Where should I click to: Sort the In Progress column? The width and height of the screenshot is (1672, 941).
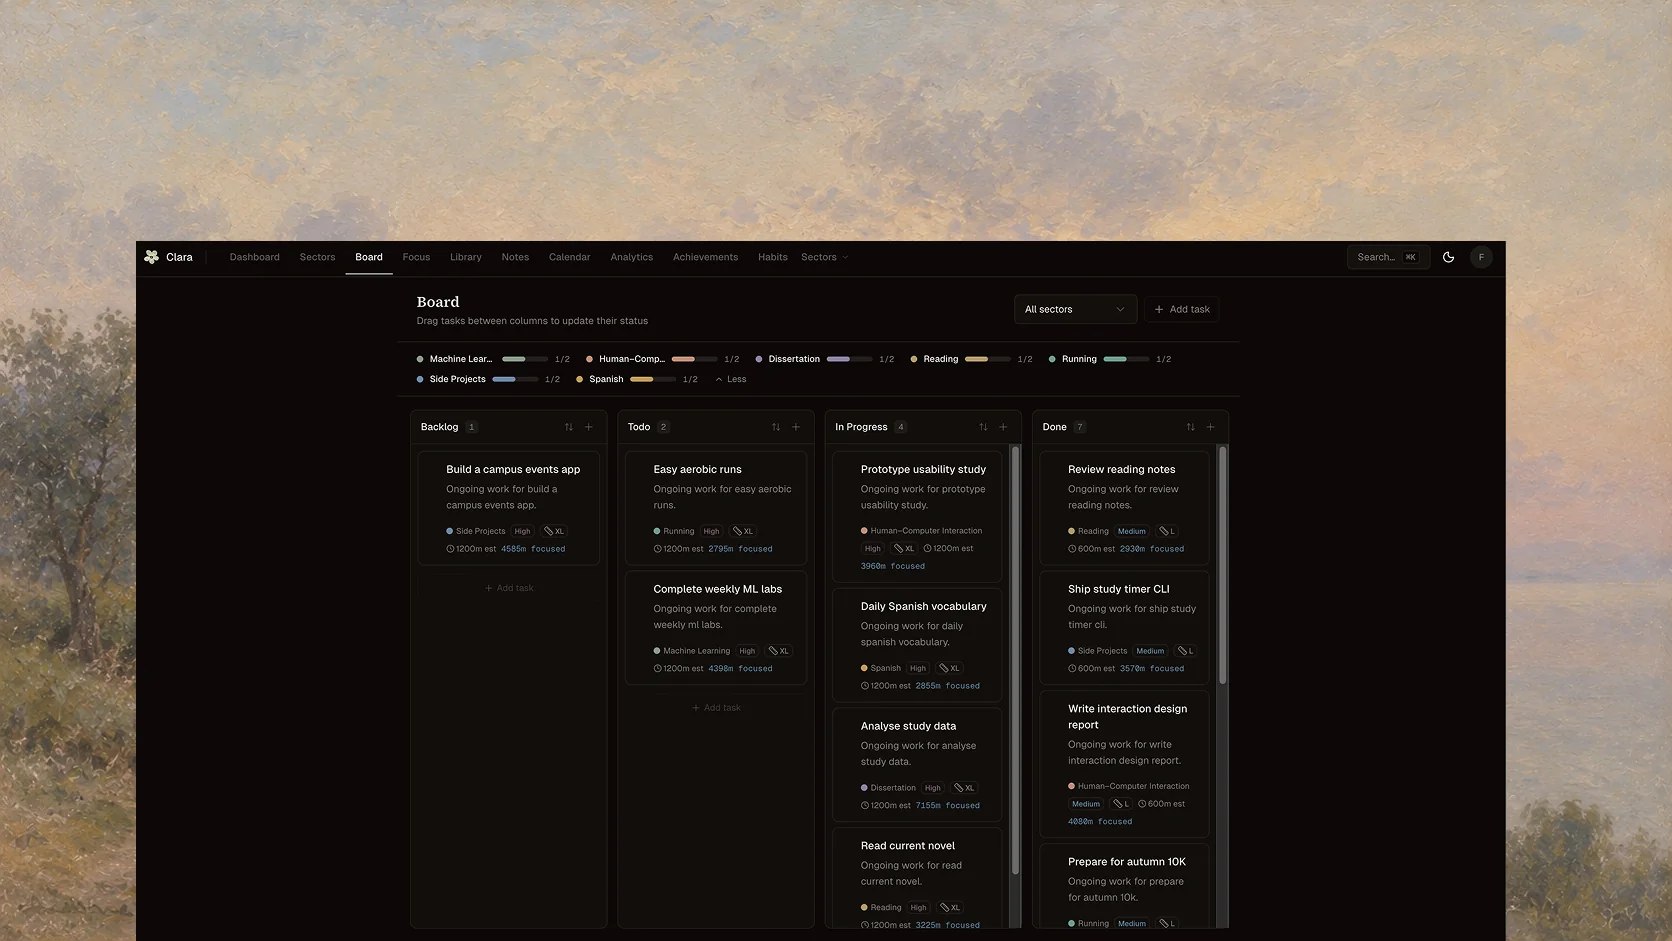tap(983, 427)
